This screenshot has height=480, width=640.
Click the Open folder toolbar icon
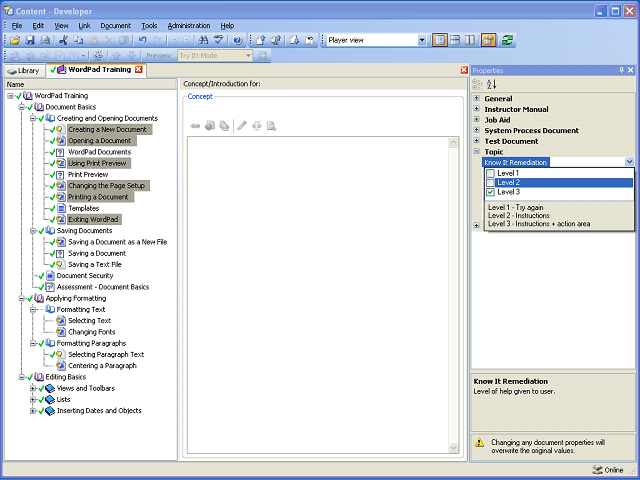tap(15, 40)
